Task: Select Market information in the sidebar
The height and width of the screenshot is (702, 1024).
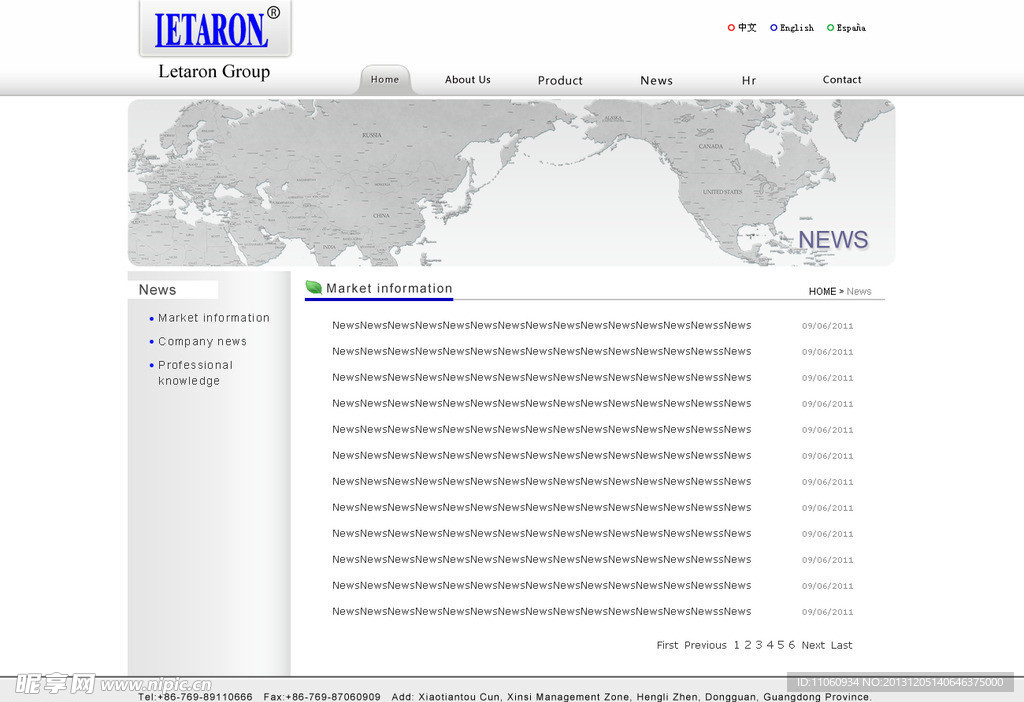Action: pyautogui.click(x=213, y=318)
